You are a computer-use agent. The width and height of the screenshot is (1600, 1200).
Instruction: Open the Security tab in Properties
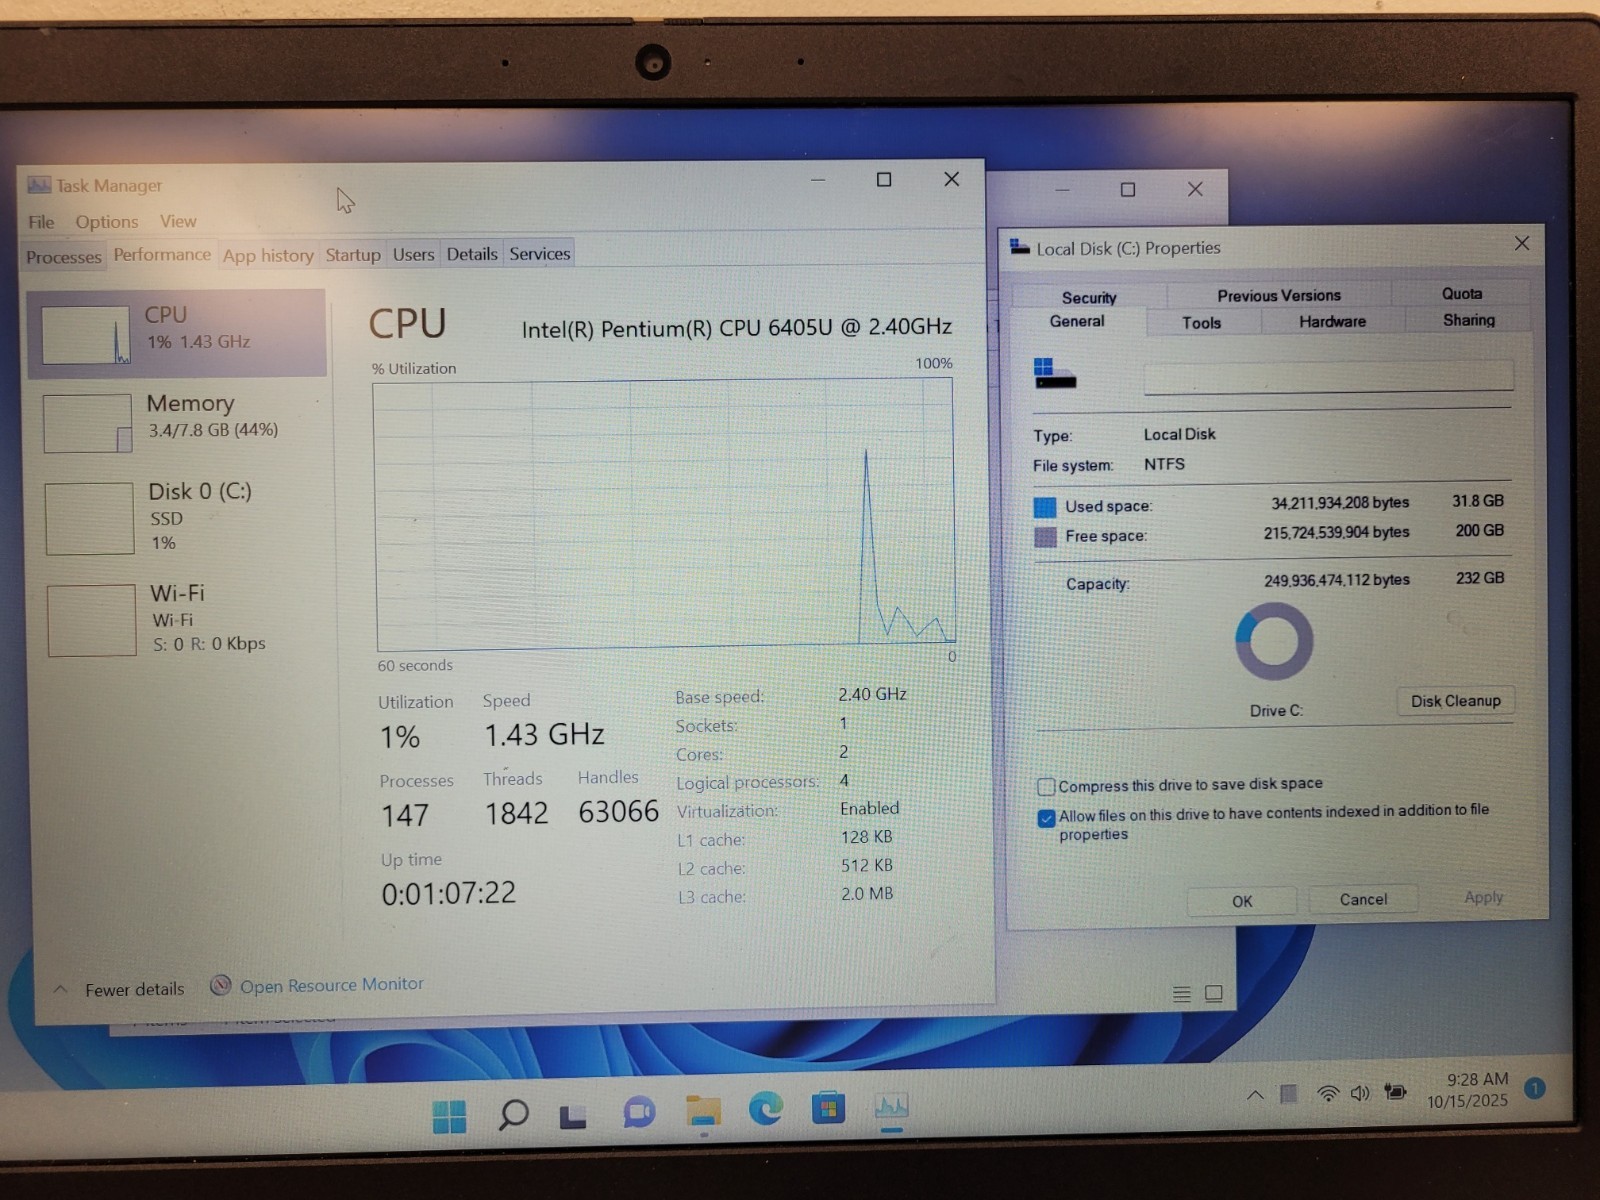(x=1089, y=297)
